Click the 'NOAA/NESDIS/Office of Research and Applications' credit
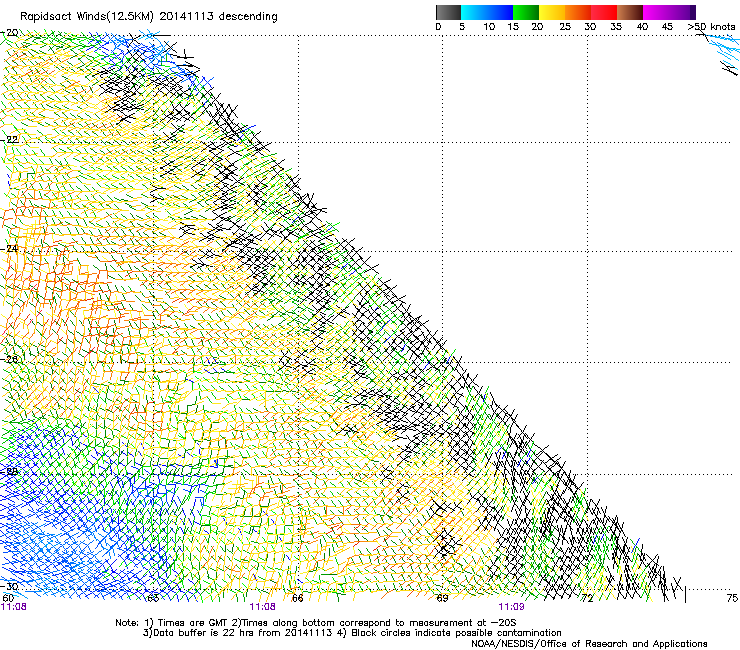This screenshot has width=740, height=650. [x=589, y=644]
